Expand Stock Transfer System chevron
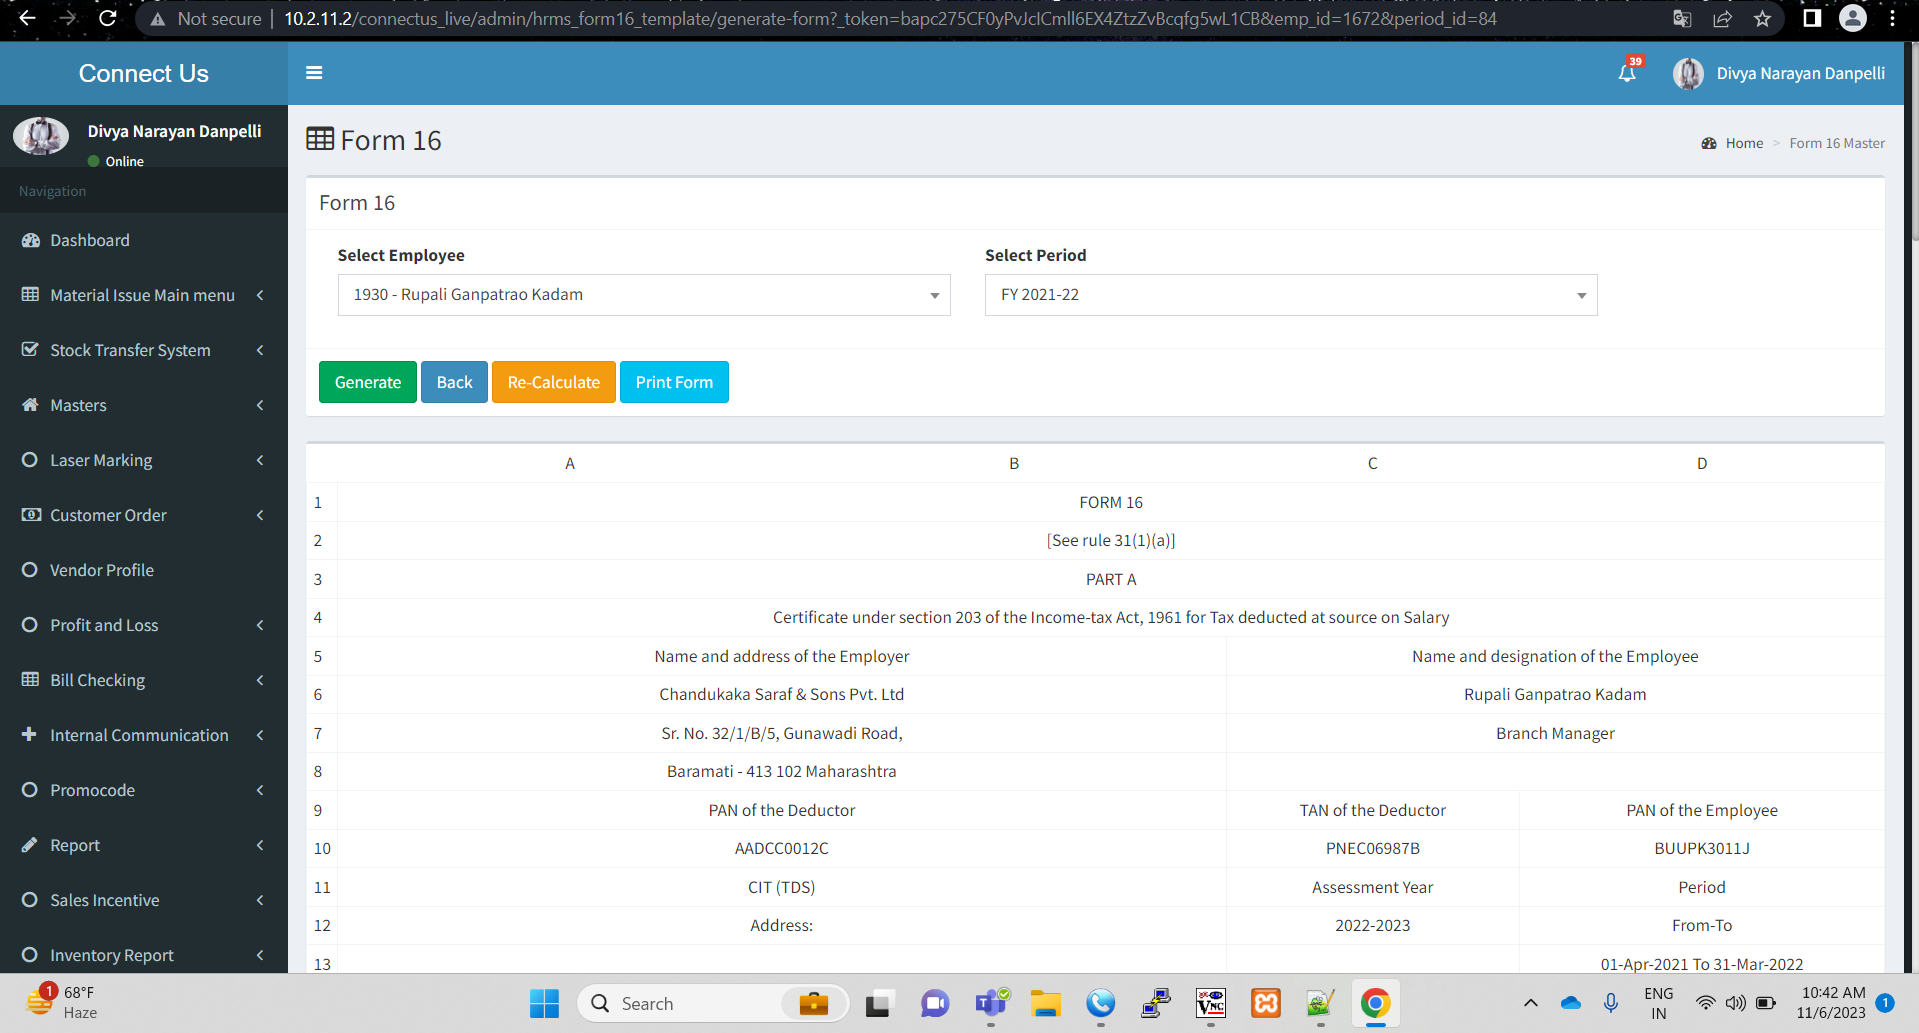The width and height of the screenshot is (1919, 1033). coord(260,350)
